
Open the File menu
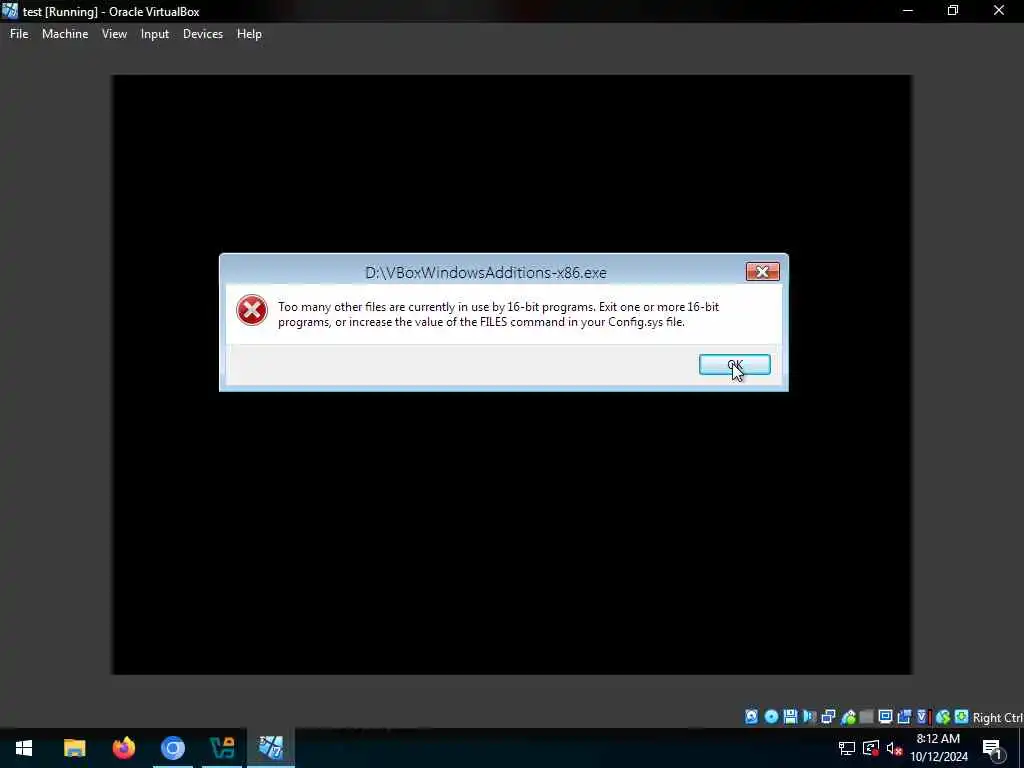19,34
